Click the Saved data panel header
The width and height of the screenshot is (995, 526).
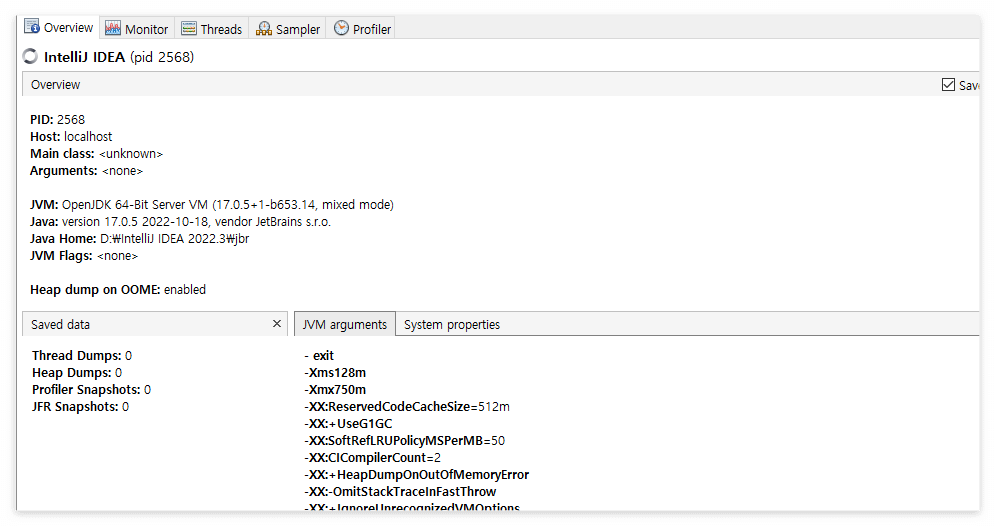point(155,324)
